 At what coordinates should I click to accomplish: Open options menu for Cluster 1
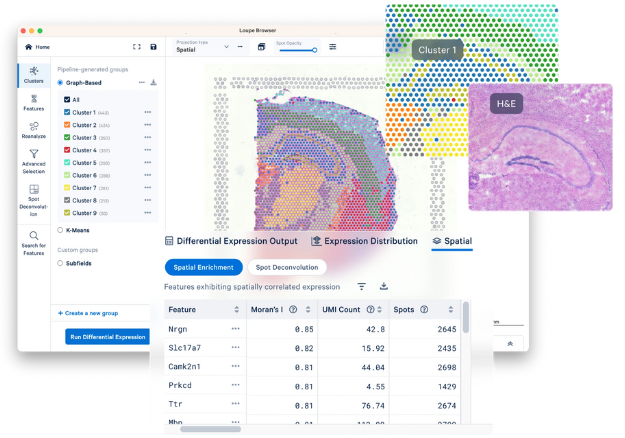coord(147,112)
